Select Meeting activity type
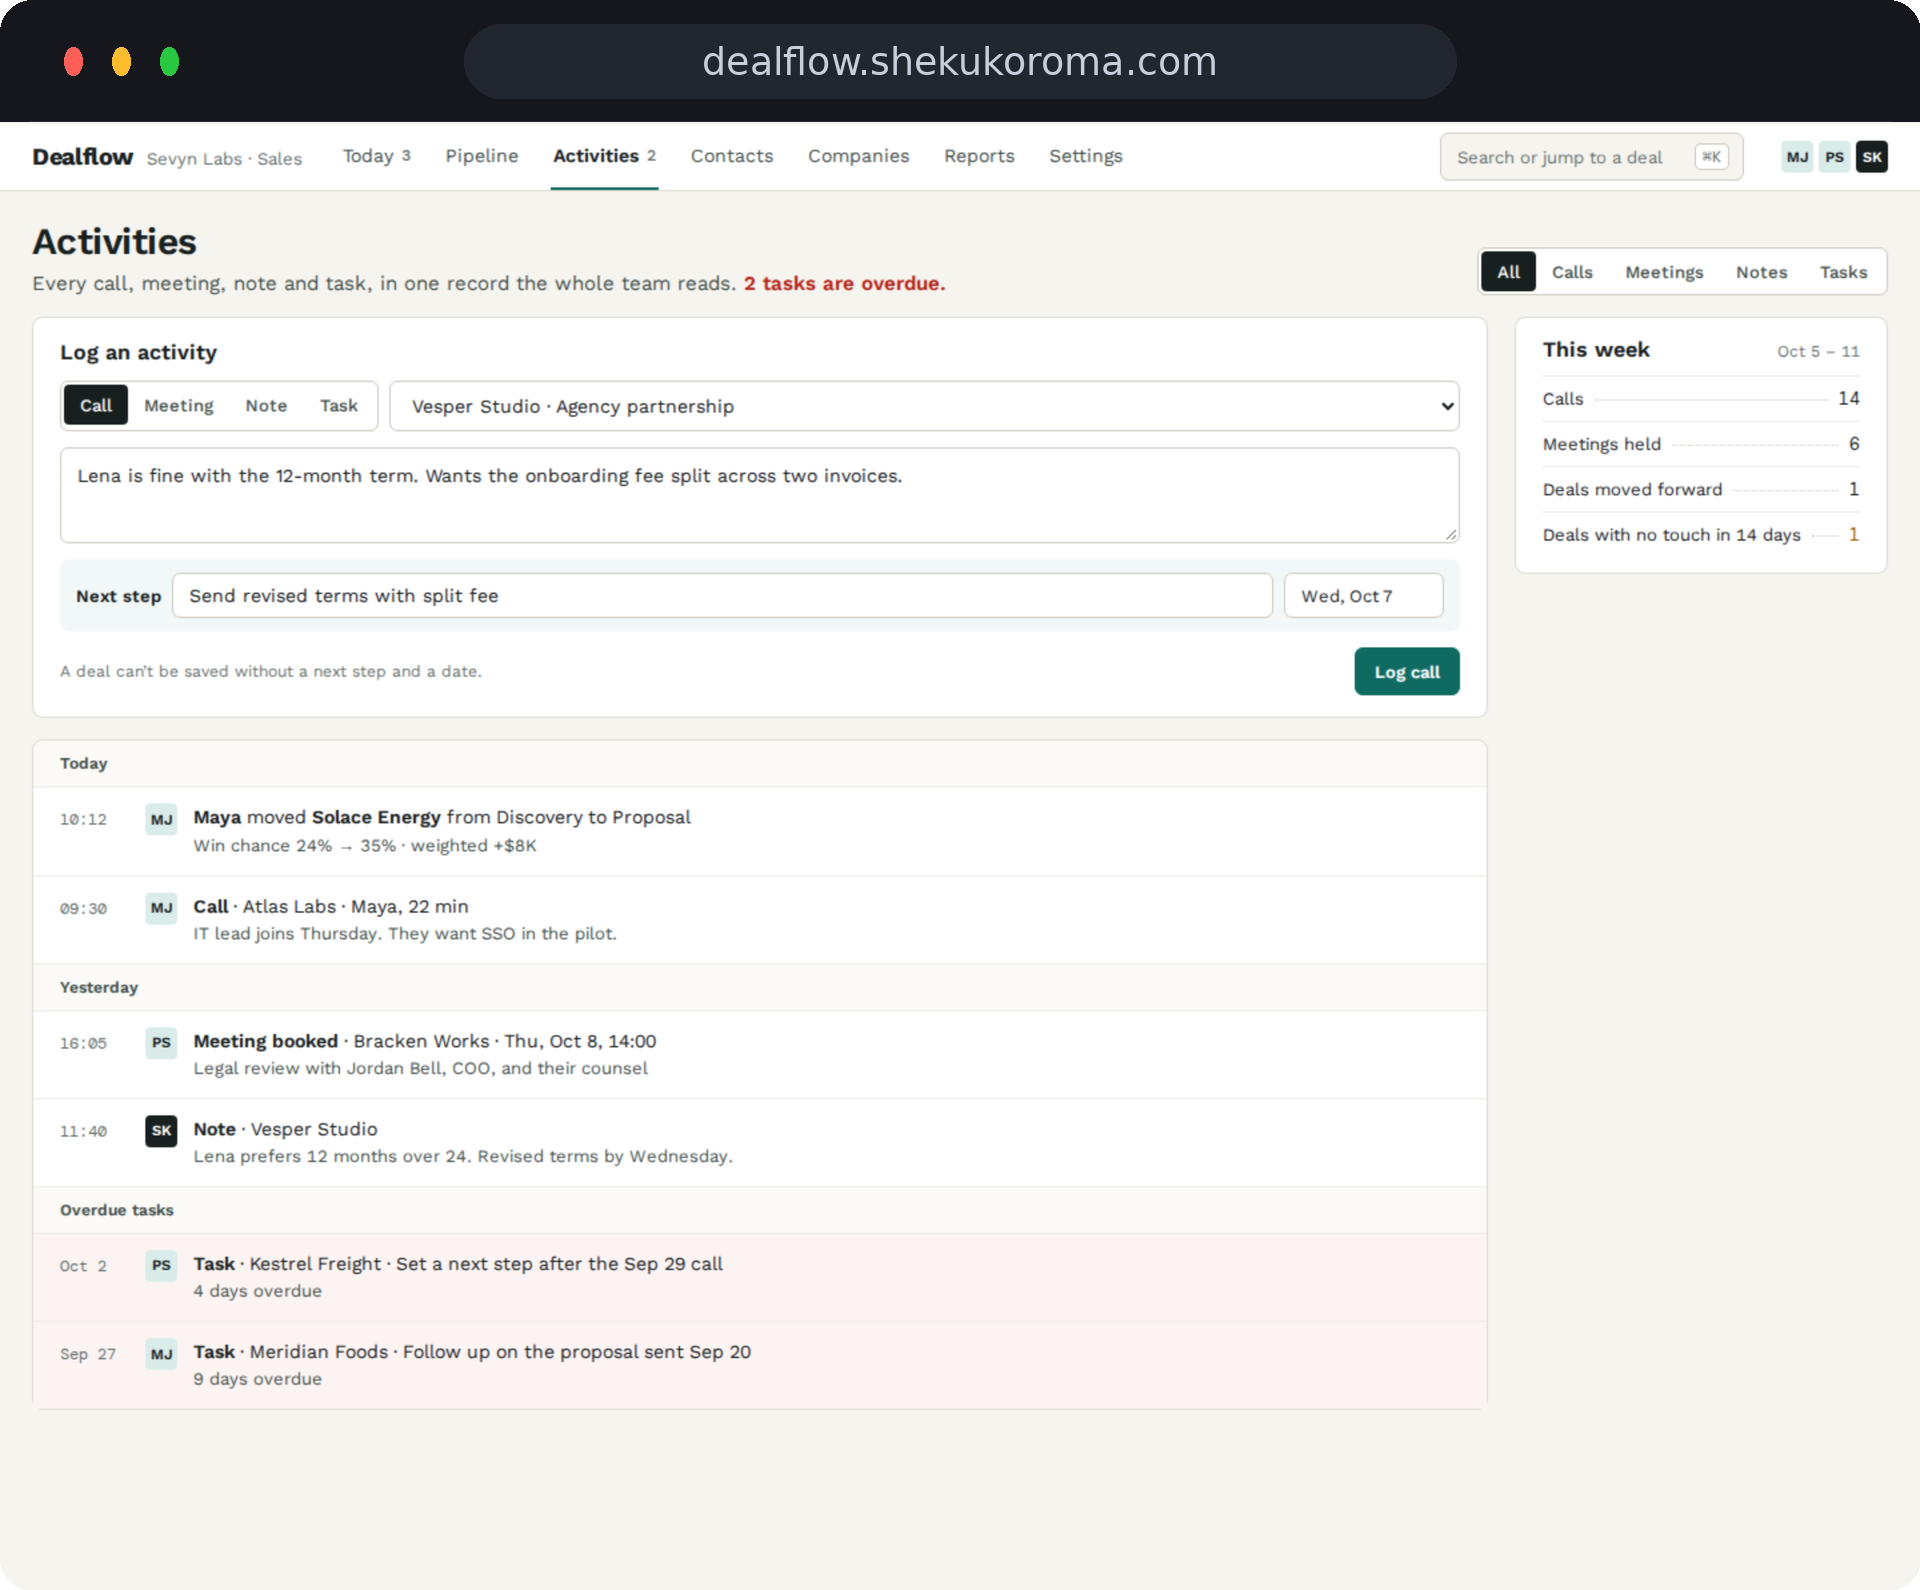The height and width of the screenshot is (1590, 1920). coord(179,405)
